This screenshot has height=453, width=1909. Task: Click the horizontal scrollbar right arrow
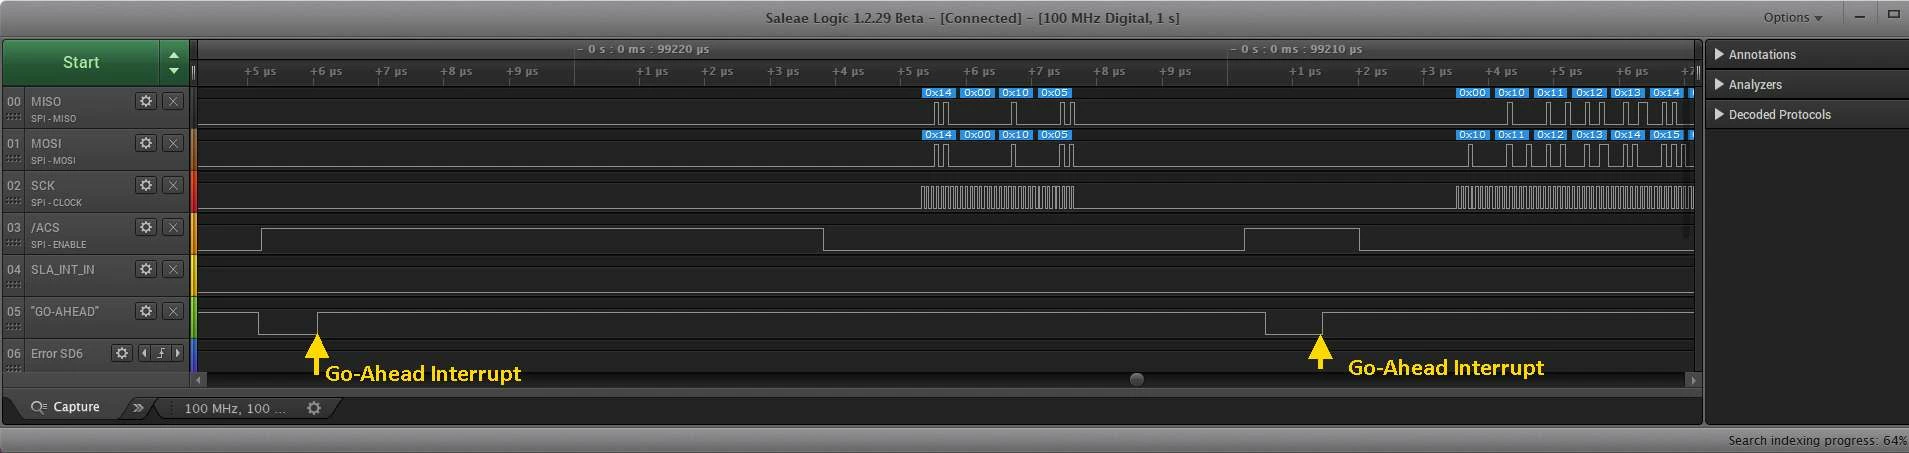1693,380
